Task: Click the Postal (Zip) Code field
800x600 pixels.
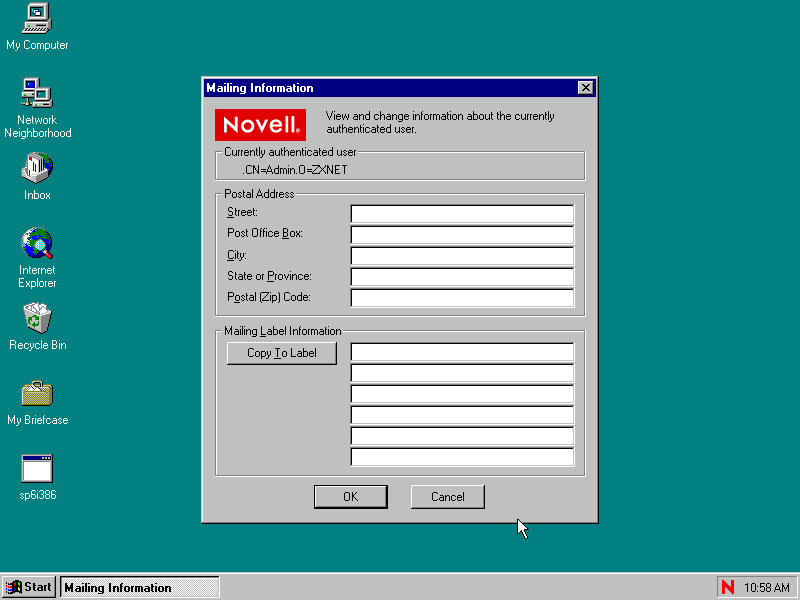Action: (462, 298)
